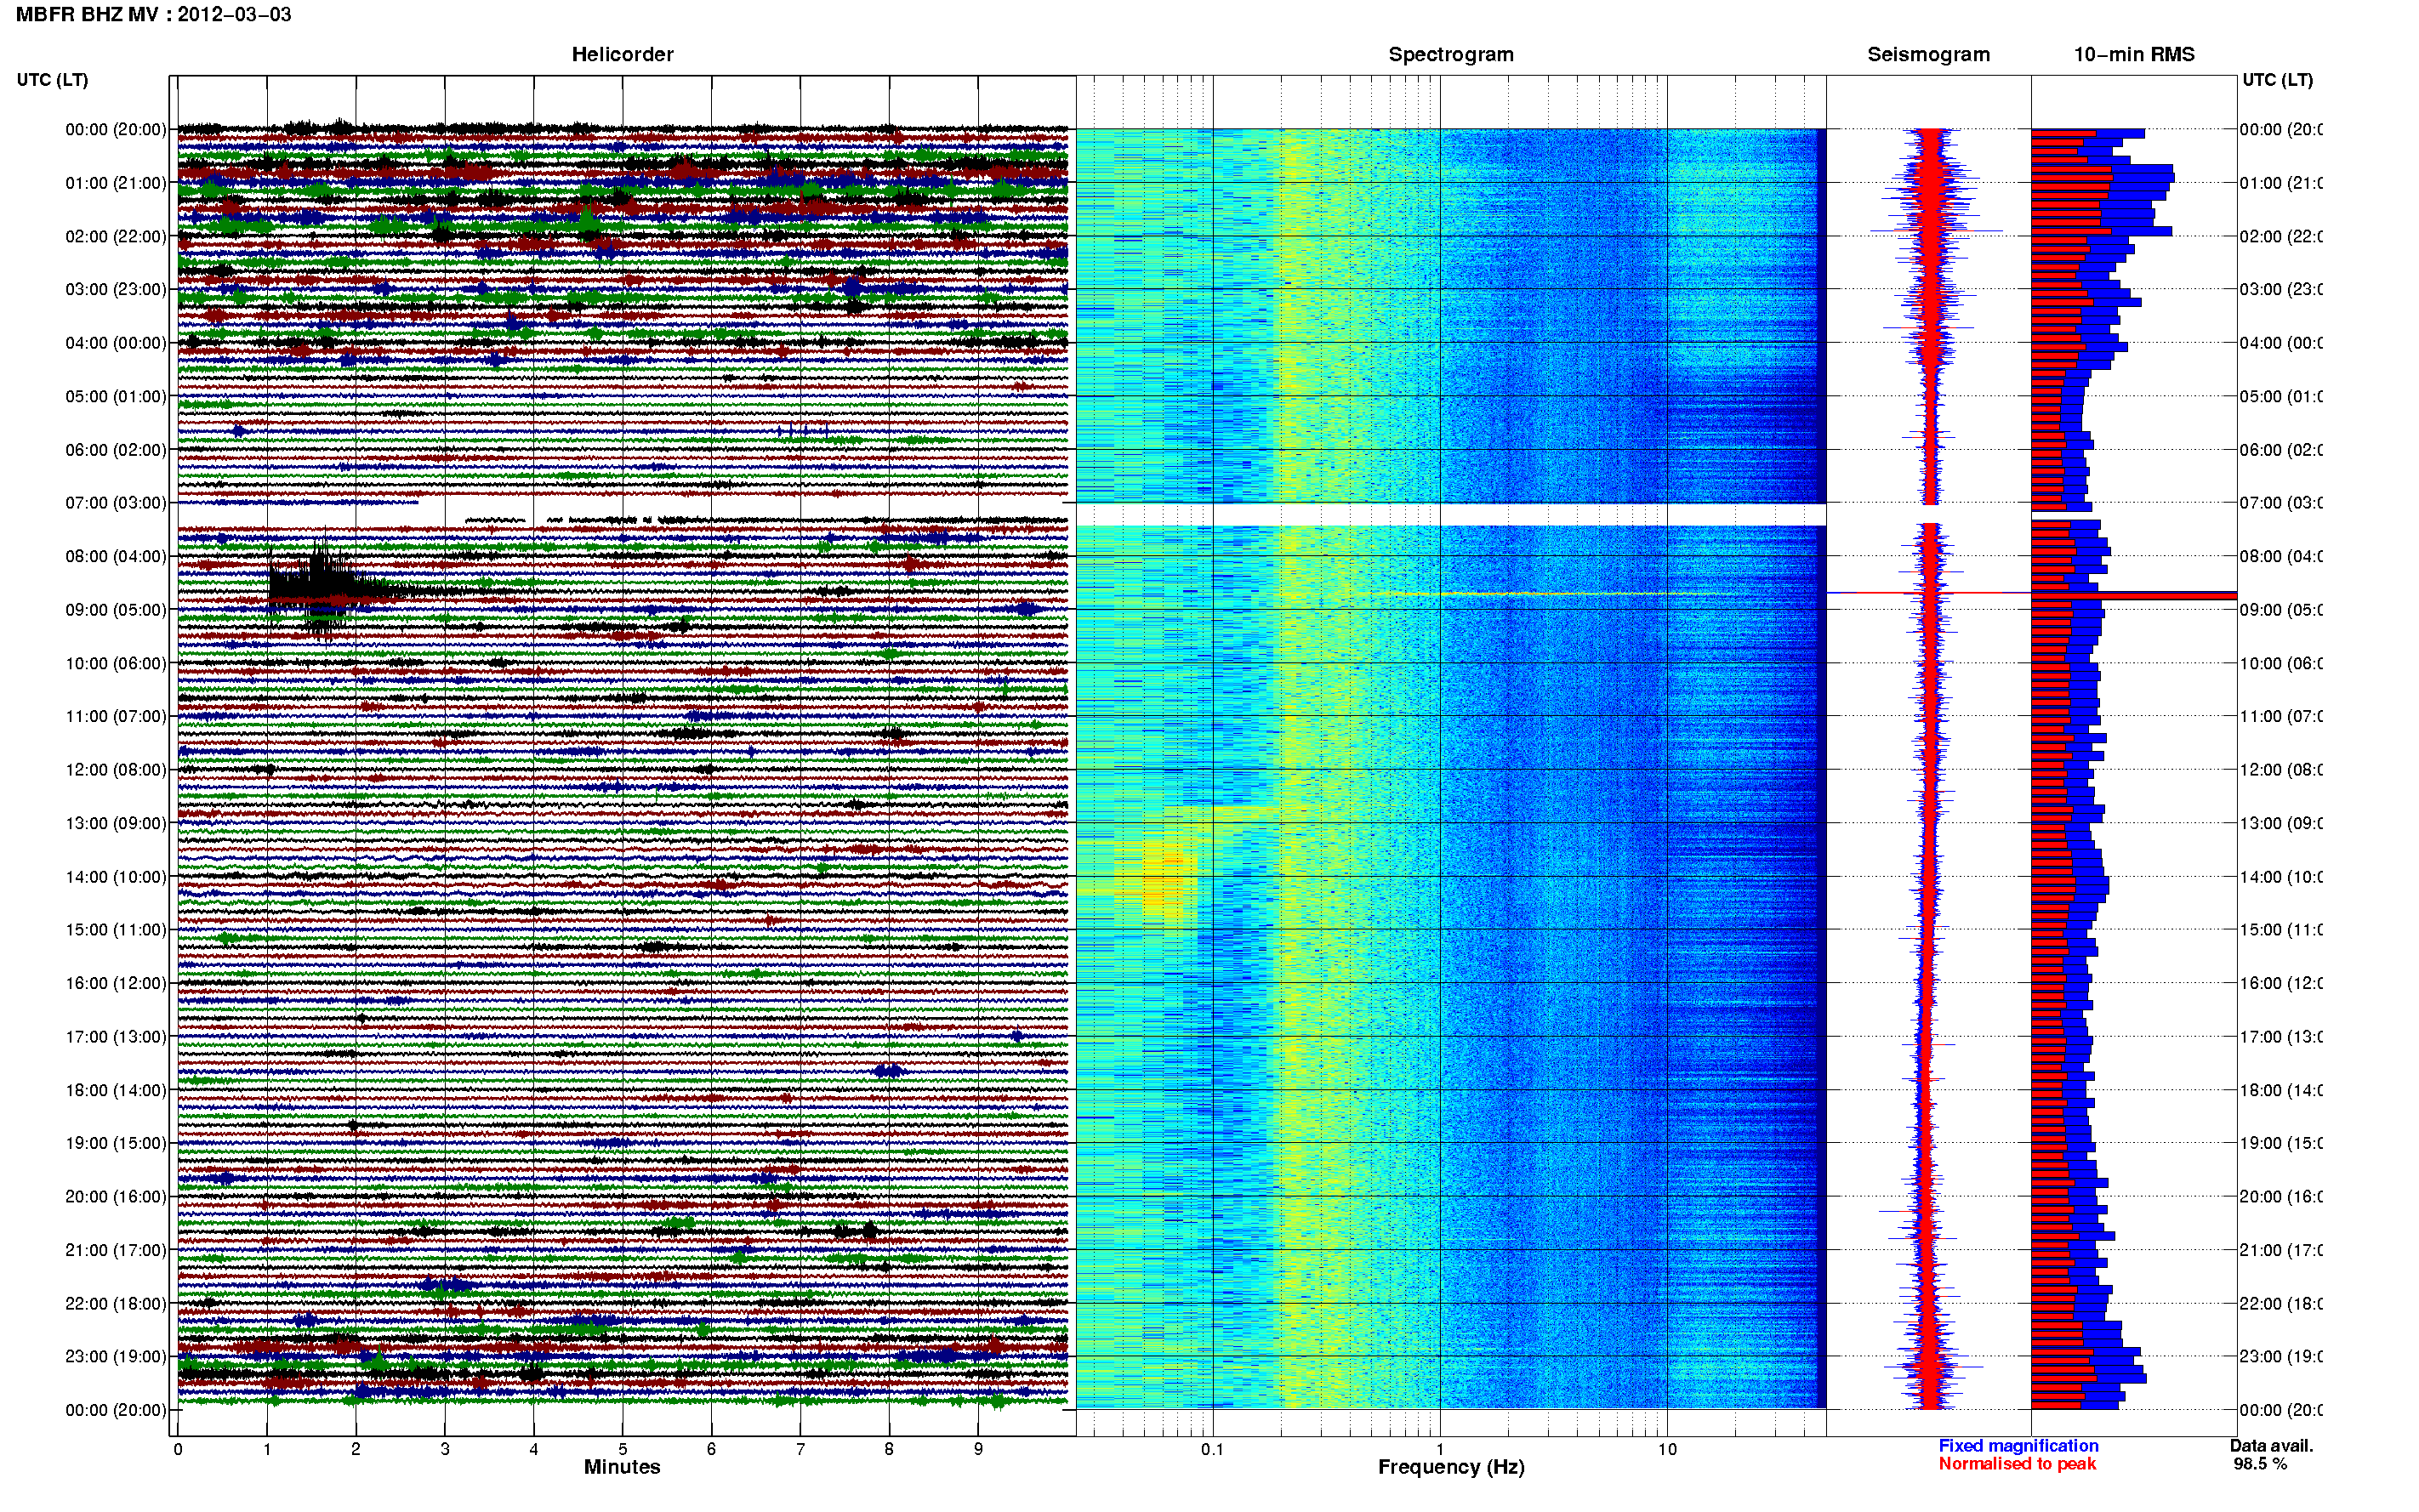Click the left '15:00 (11:00)' time label
Image resolution: width=2419 pixels, height=1512 pixels.
pos(116,930)
